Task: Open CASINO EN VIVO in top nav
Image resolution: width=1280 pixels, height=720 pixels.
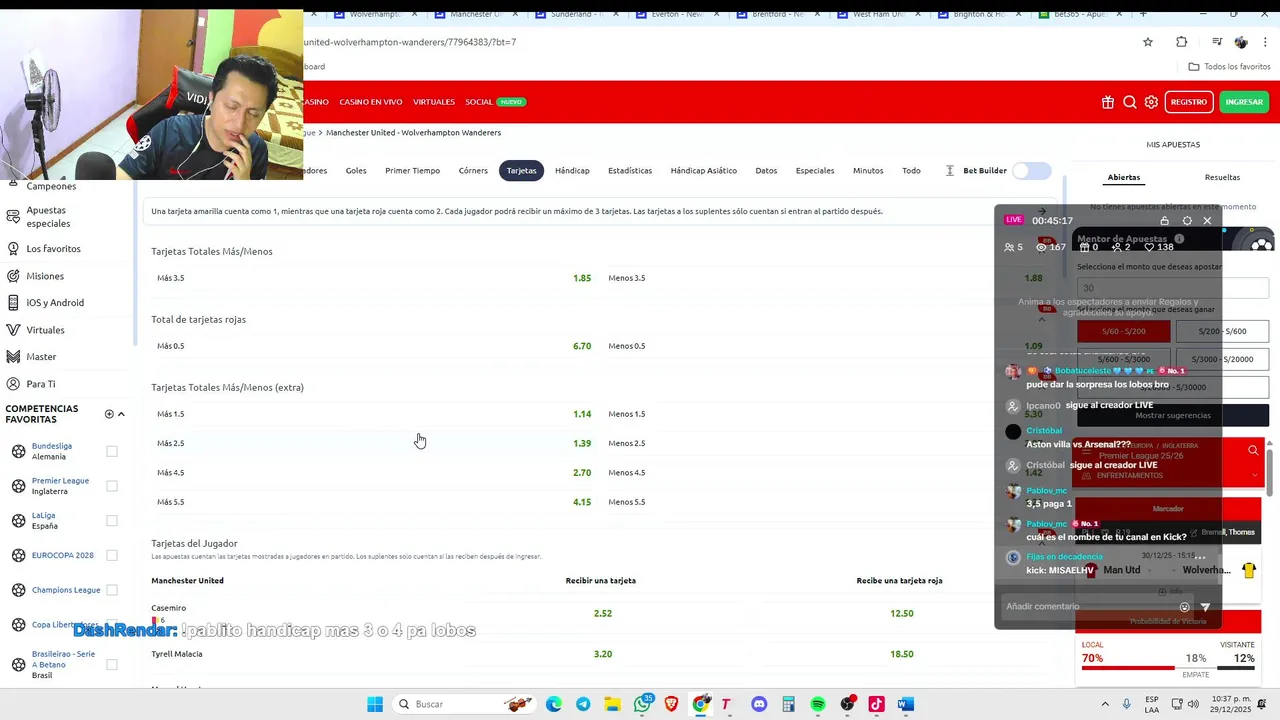Action: tap(370, 102)
